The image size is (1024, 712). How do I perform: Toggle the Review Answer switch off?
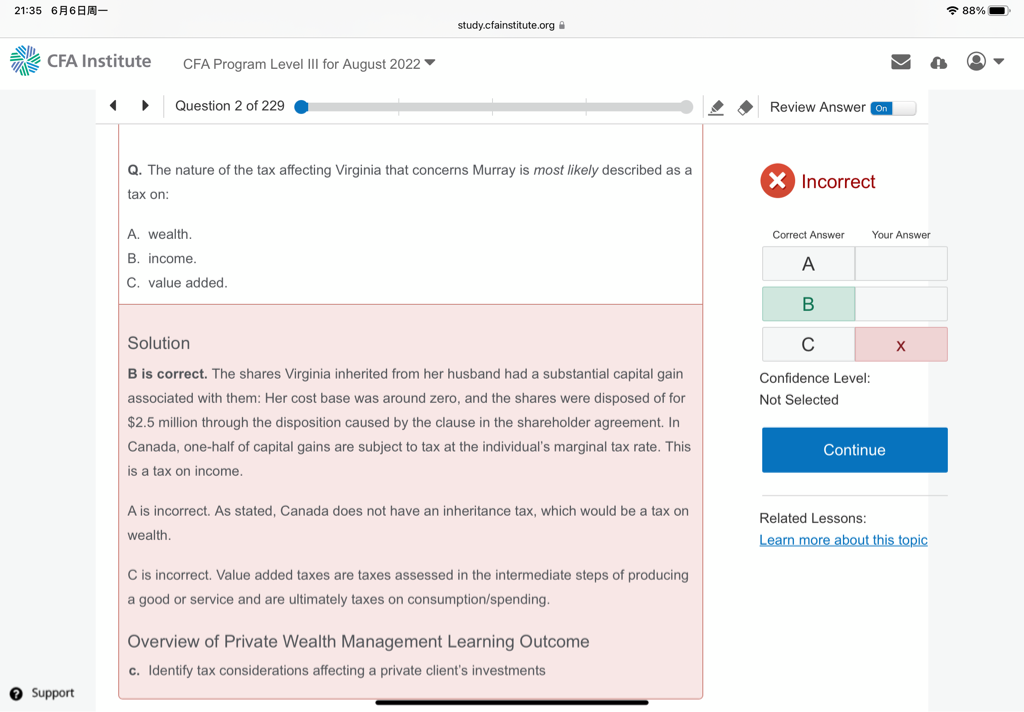coord(892,108)
